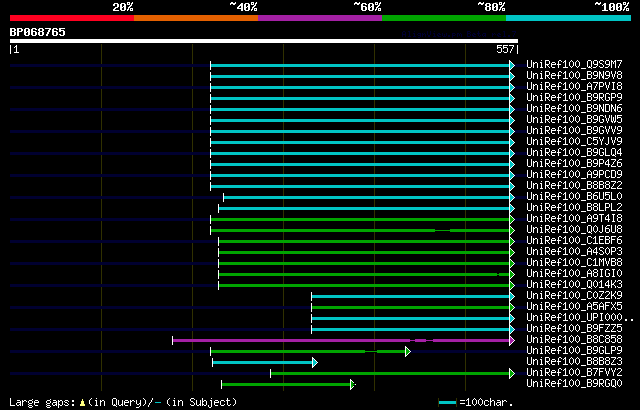Click the query end position 557 label
This screenshot has height=410, width=640.
[505, 49]
